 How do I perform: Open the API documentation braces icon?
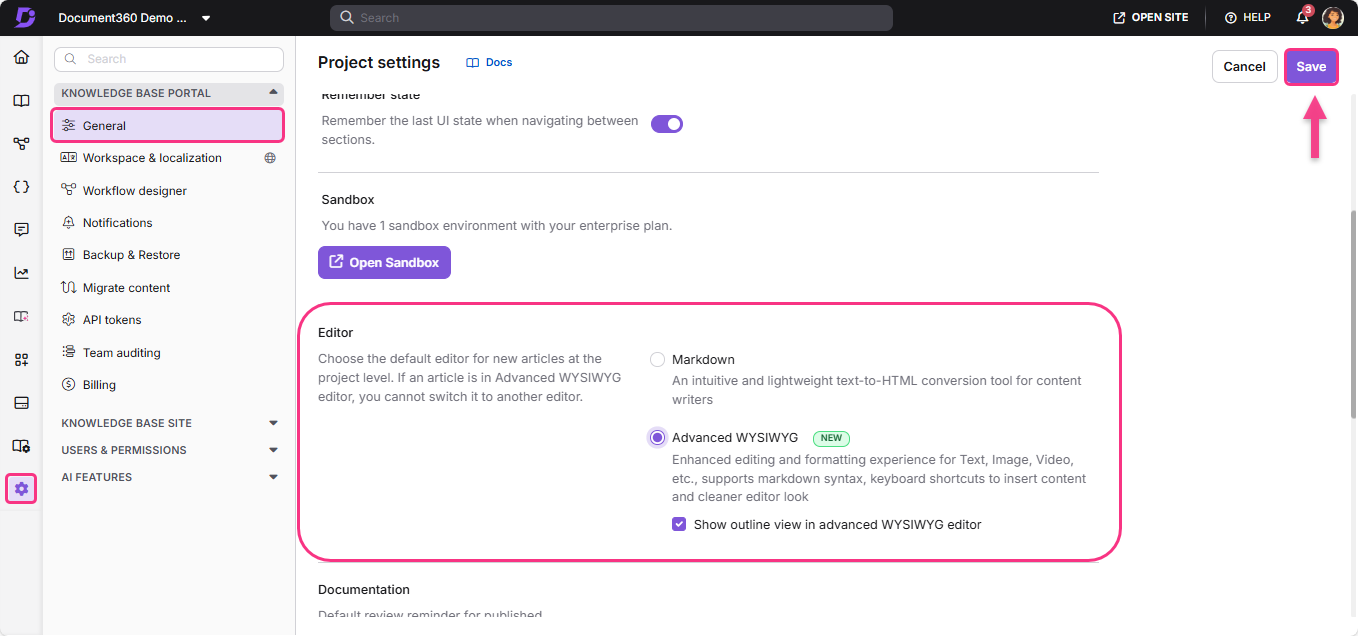click(x=21, y=186)
